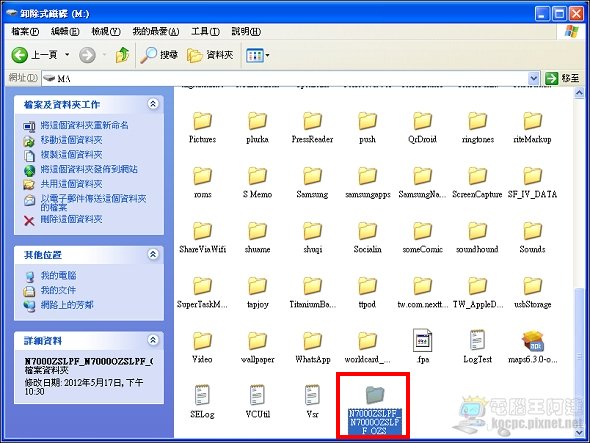Select the TitaniumBackup folder icon
Screen dimensions: 590x443
[312, 286]
